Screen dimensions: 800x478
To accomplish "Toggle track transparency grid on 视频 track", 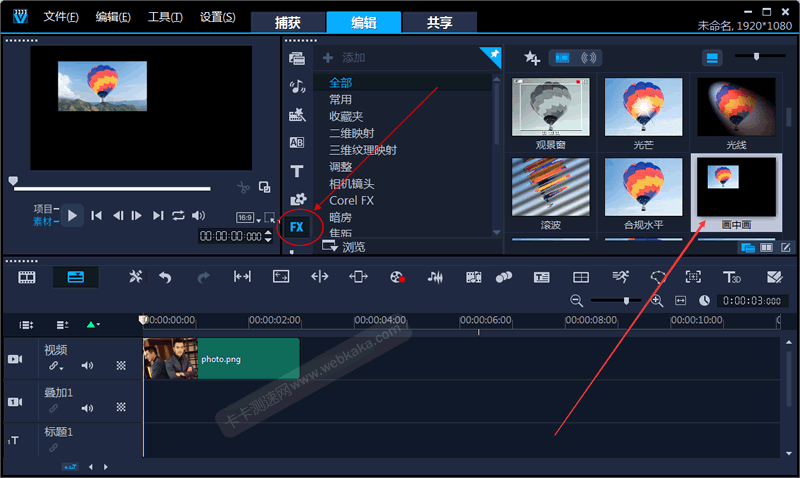I will click(x=121, y=365).
